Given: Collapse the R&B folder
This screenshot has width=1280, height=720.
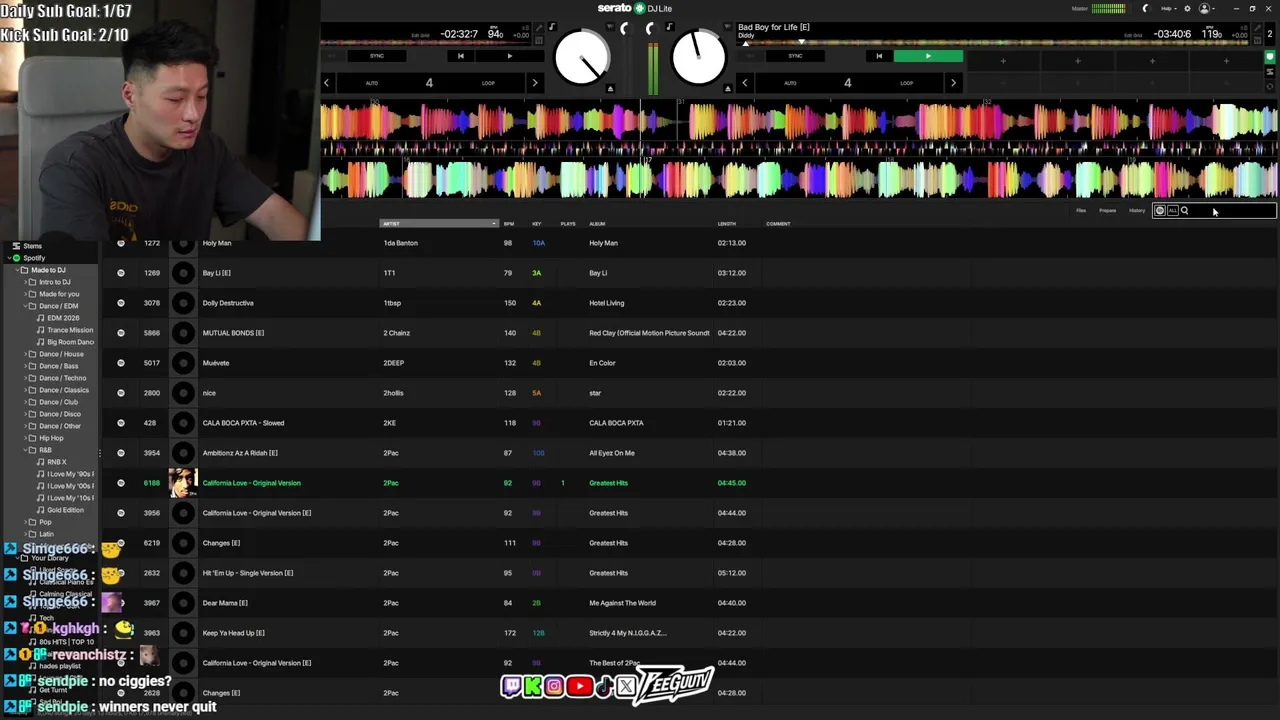Looking at the screenshot, I should tap(26, 450).
